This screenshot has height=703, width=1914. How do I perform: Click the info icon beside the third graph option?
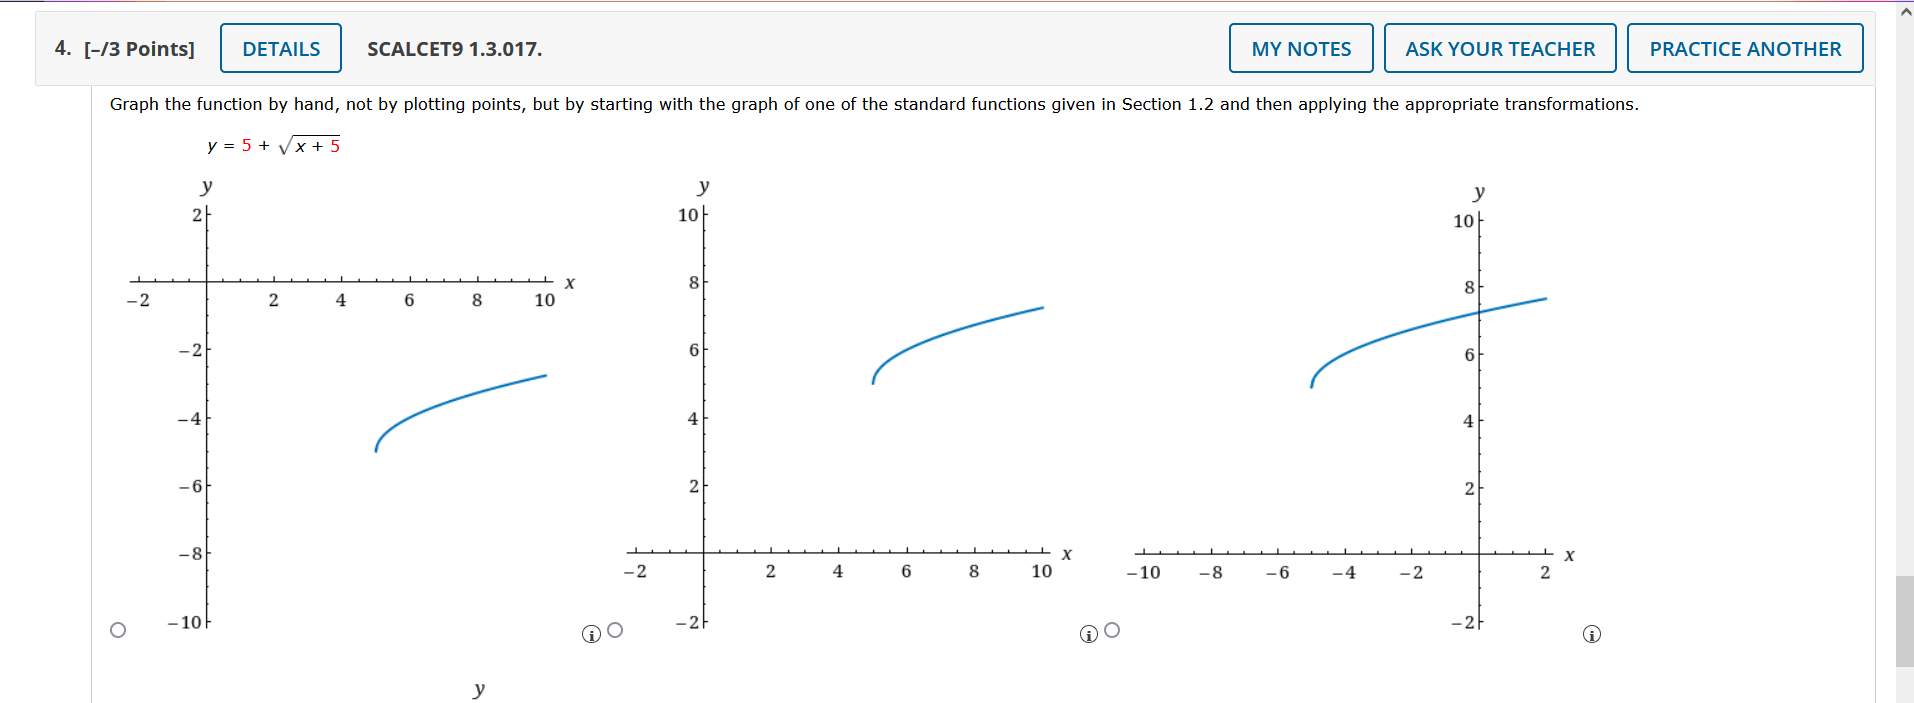[1087, 633]
